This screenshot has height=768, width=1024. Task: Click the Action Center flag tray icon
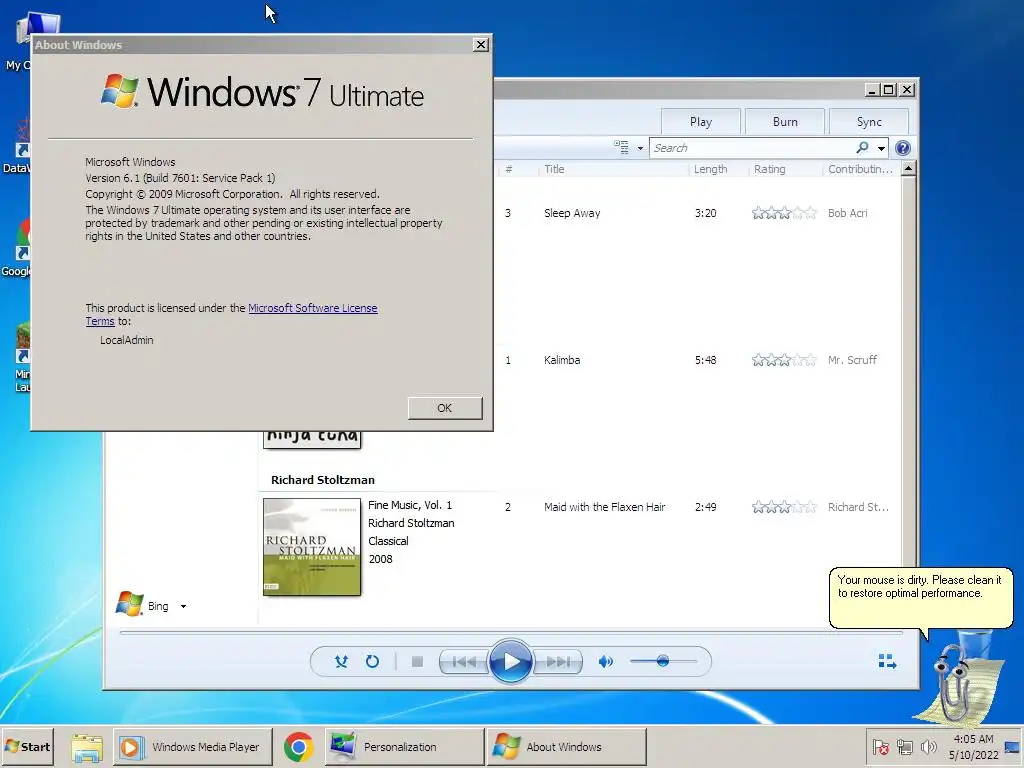(x=880, y=747)
